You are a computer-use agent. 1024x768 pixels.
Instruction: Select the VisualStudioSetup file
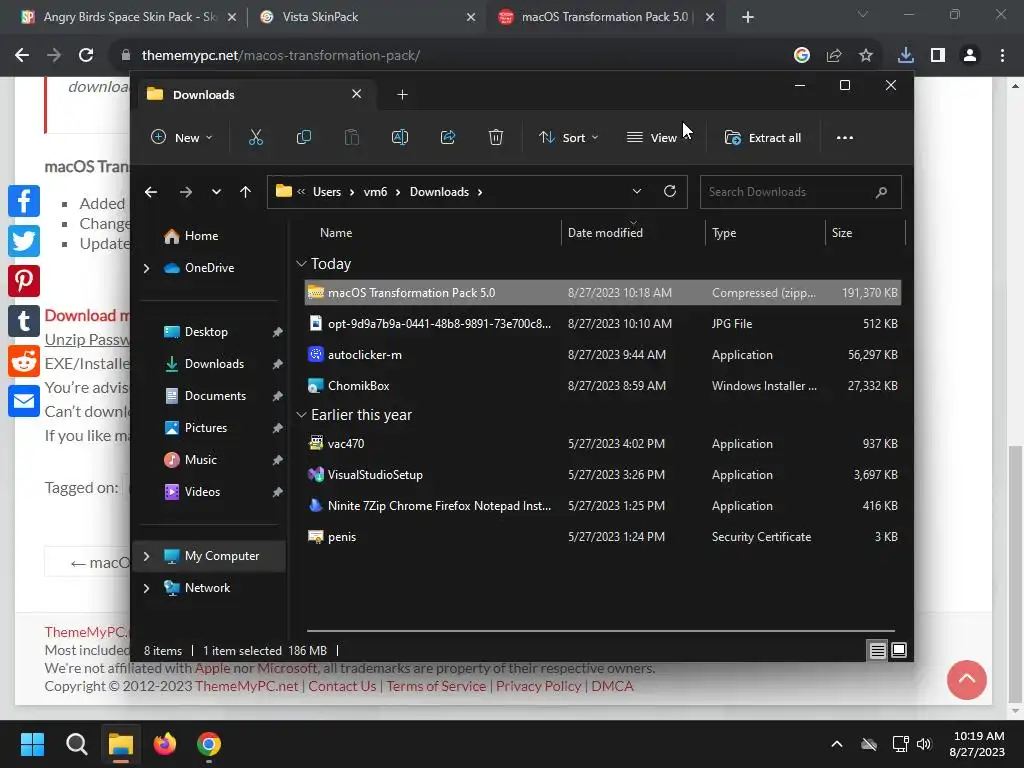(603, 475)
